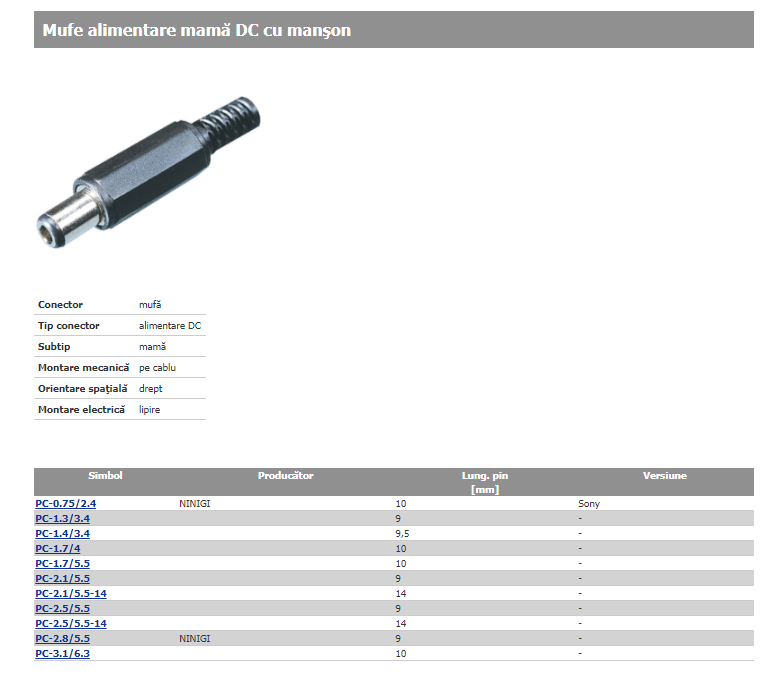Click the Lung. pin [mm] column header
The width and height of the screenshot is (763, 675).
pyautogui.click(x=485, y=482)
